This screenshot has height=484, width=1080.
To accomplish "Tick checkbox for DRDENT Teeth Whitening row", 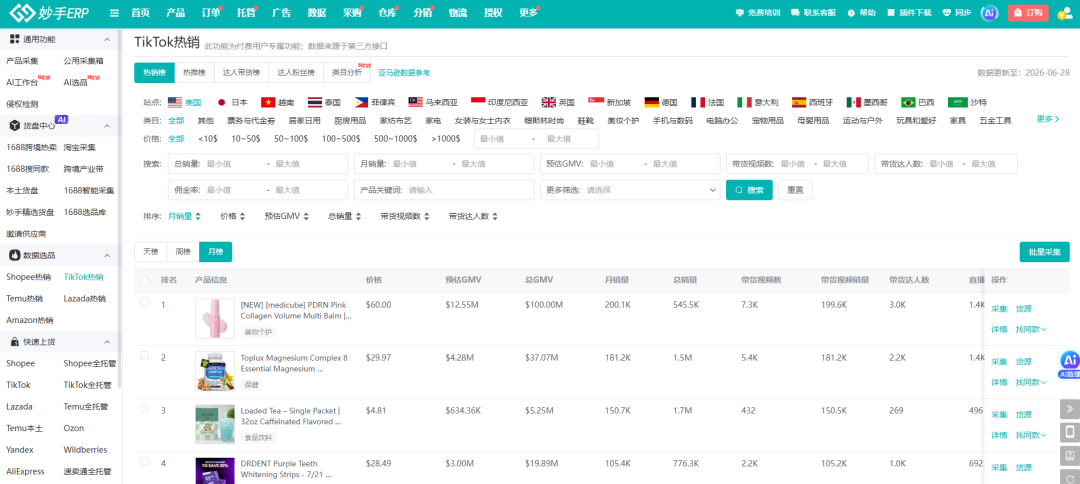I will coord(144,461).
